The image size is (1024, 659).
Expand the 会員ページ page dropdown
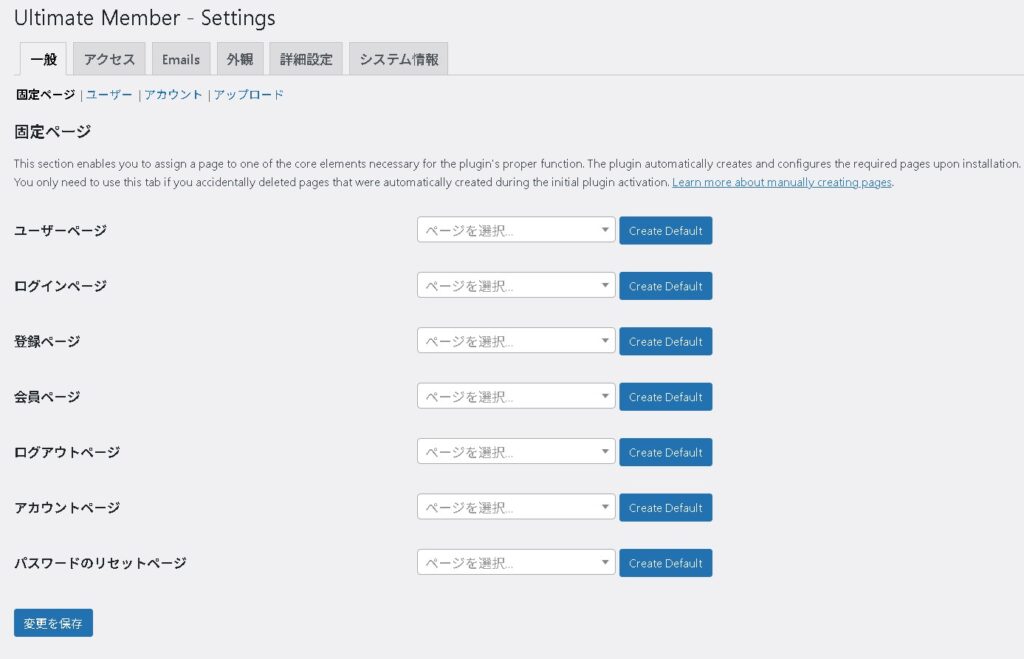(516, 397)
